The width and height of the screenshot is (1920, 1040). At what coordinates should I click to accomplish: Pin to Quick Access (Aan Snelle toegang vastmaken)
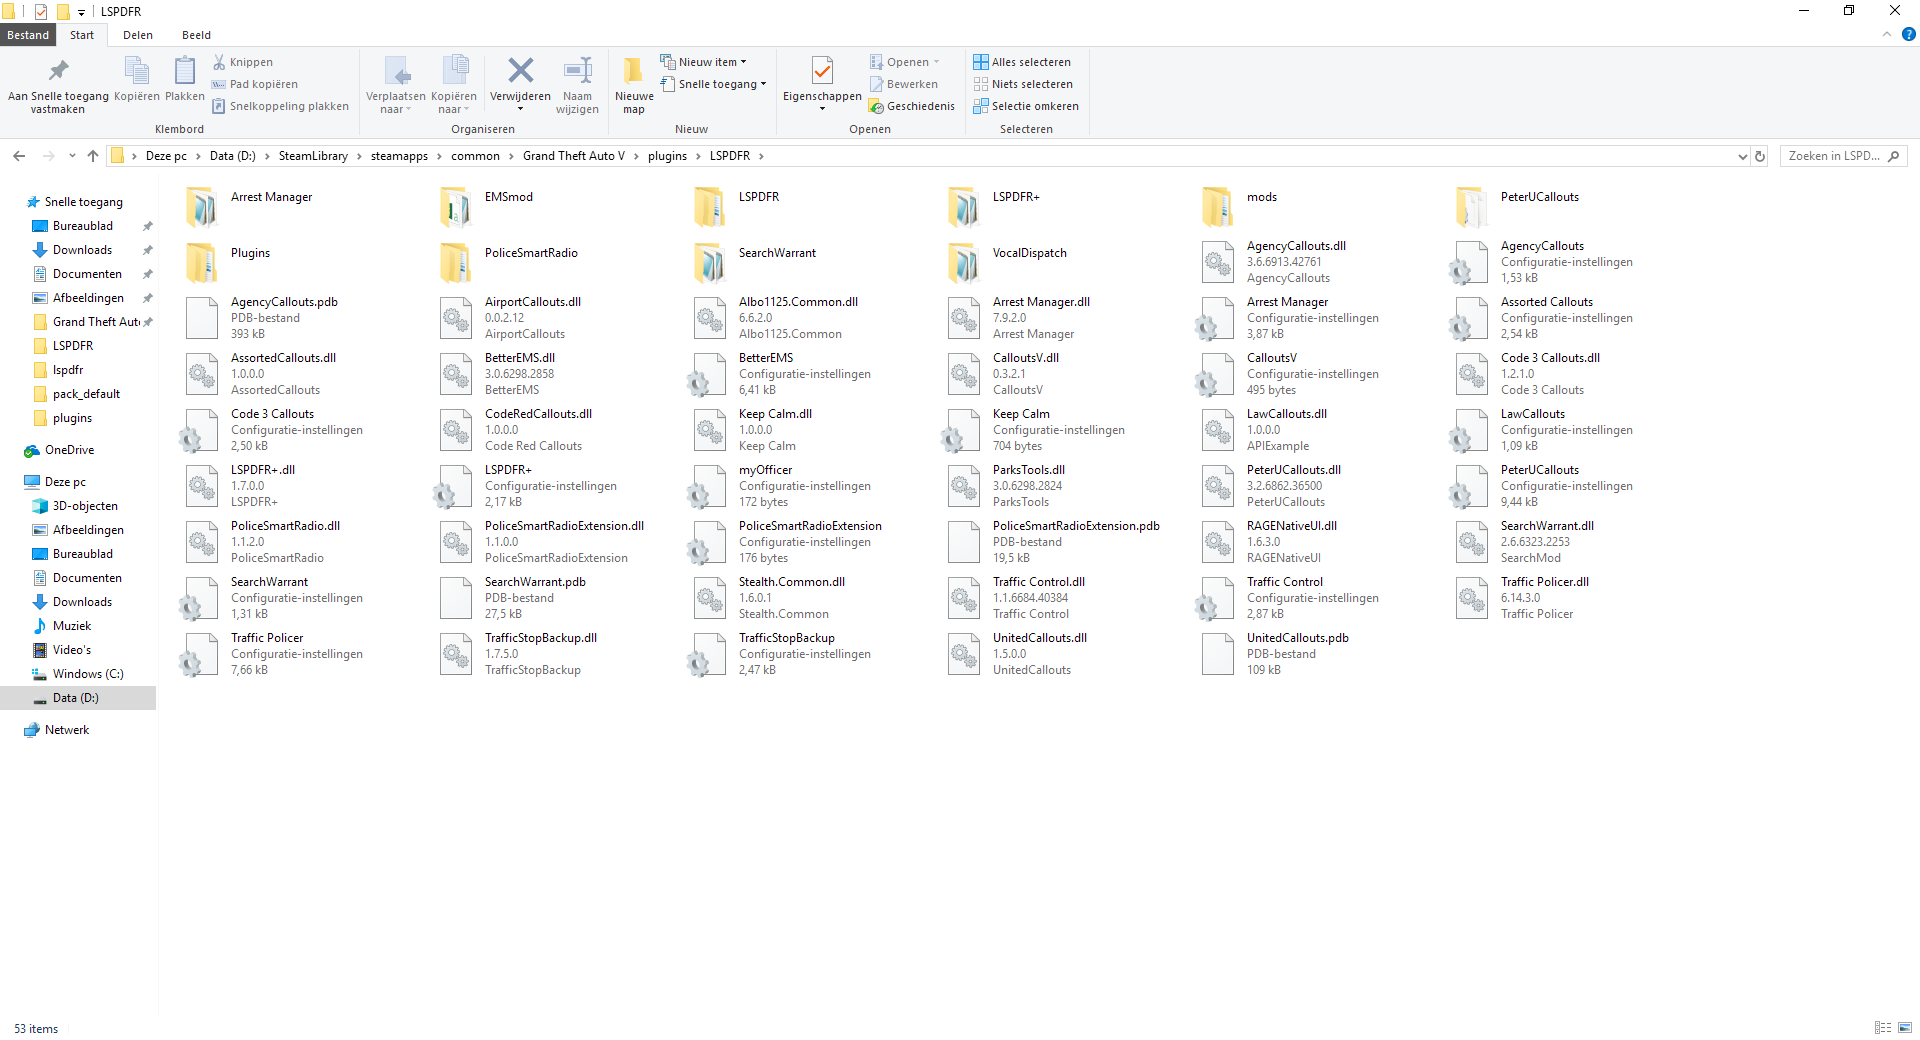[58, 86]
